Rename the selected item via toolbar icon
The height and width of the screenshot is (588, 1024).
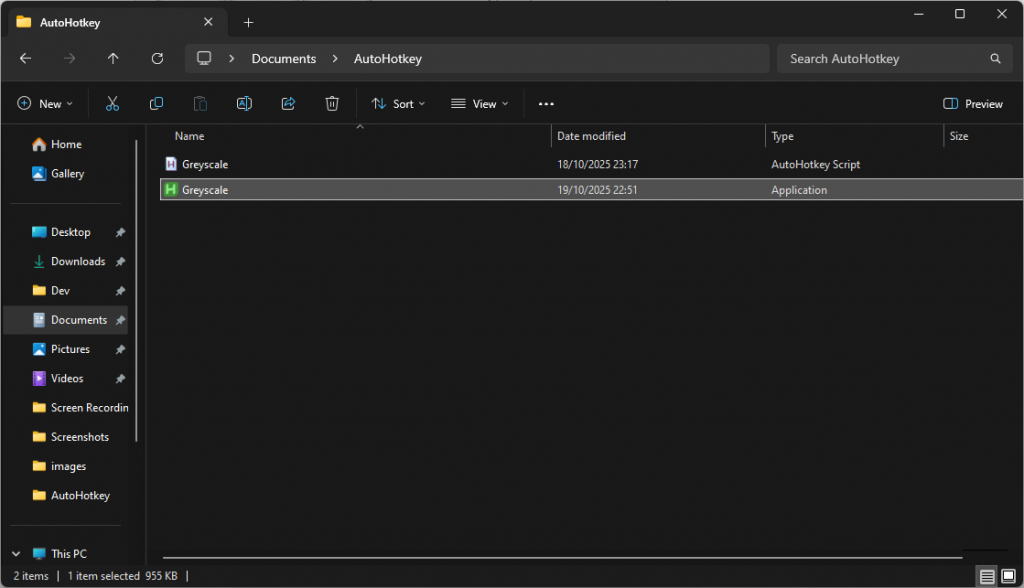click(x=244, y=103)
